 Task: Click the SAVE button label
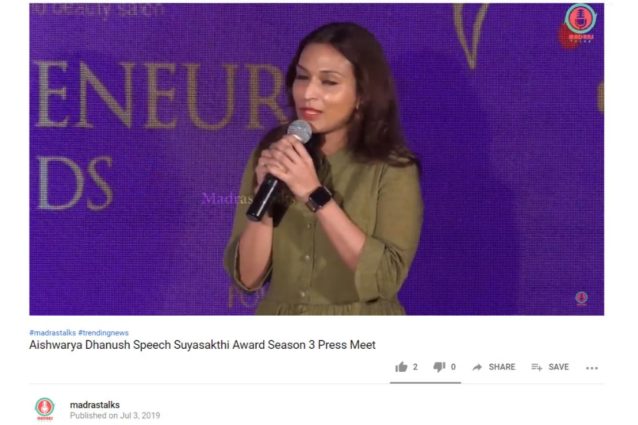(x=558, y=367)
